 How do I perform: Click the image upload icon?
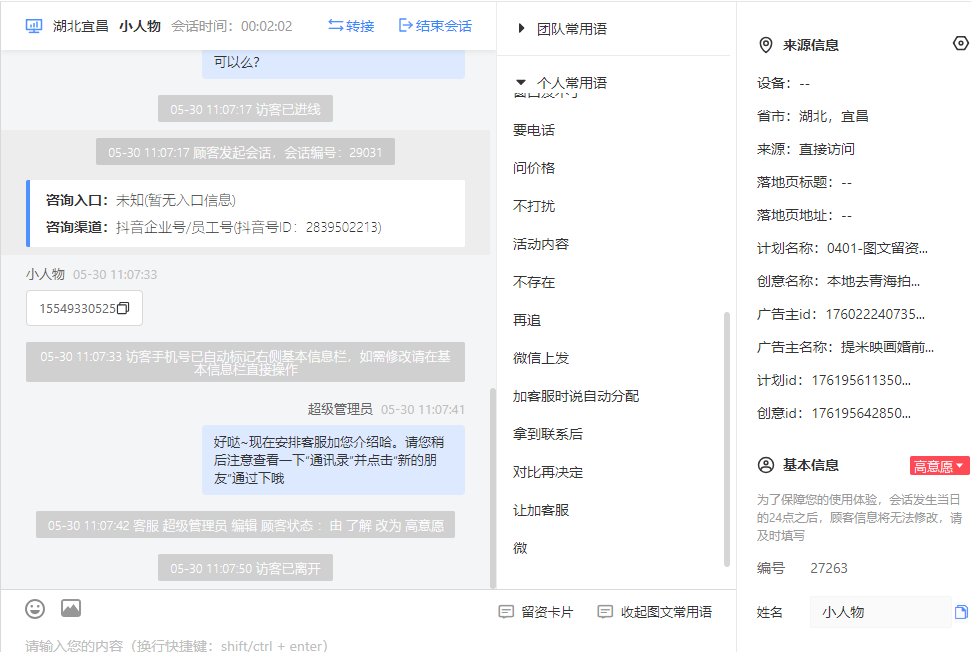click(71, 608)
